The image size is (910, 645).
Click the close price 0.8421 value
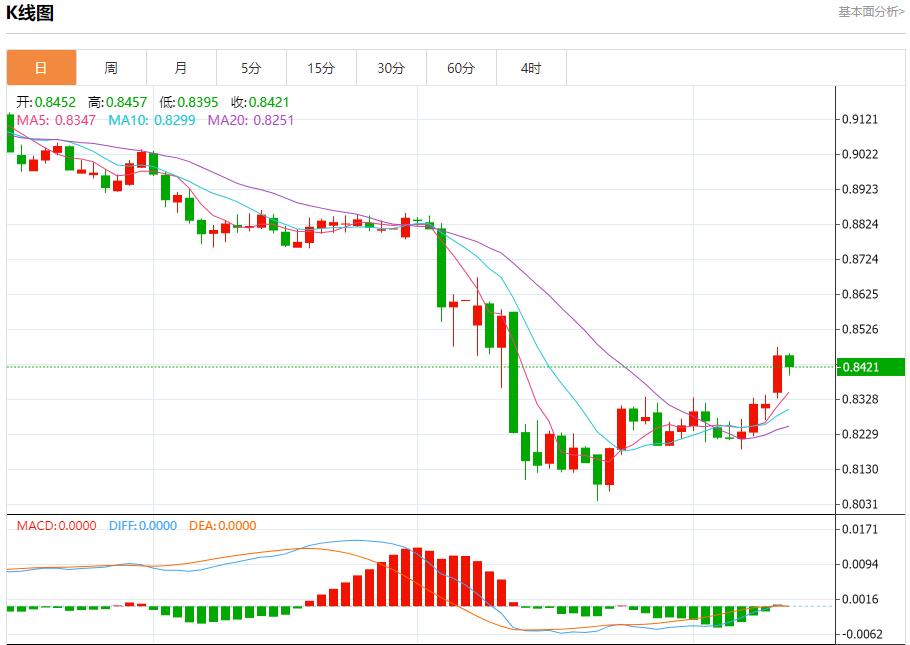click(269, 102)
